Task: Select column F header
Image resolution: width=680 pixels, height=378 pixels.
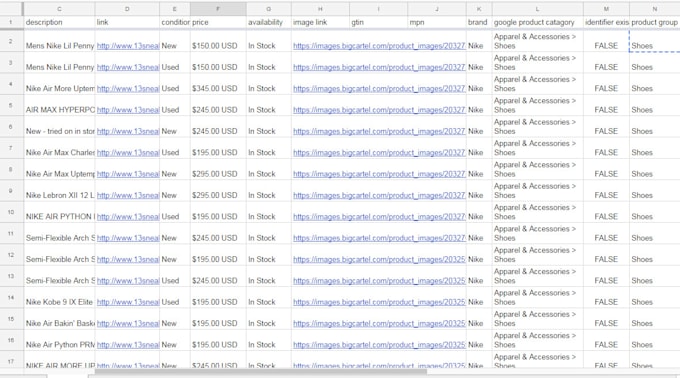Action: click(x=218, y=9)
